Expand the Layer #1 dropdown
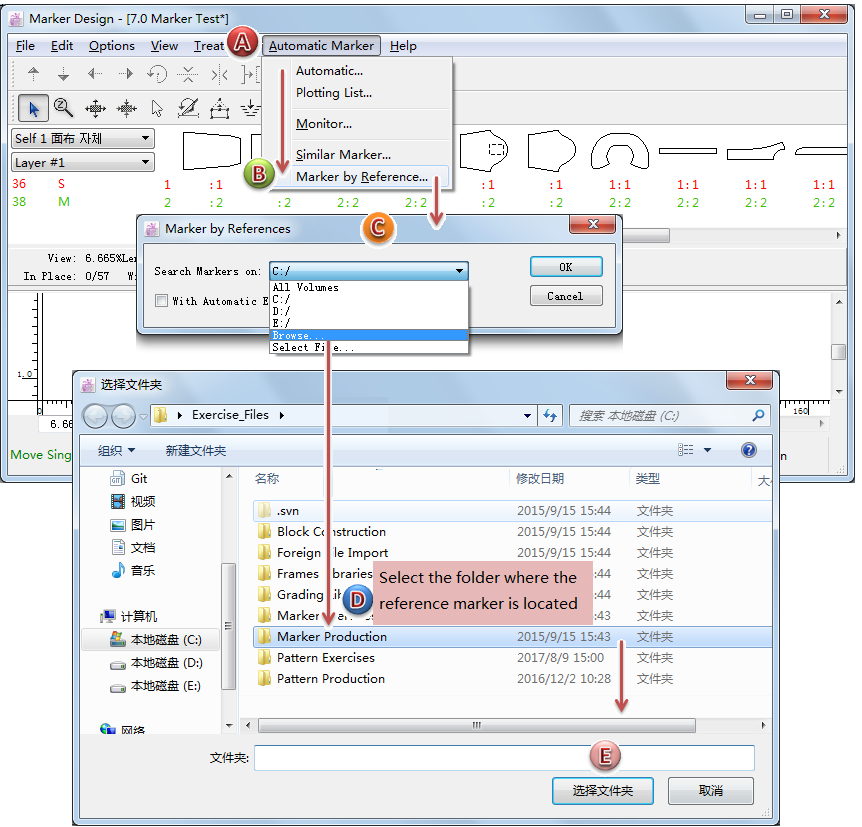The width and height of the screenshot is (862, 827). point(82,162)
